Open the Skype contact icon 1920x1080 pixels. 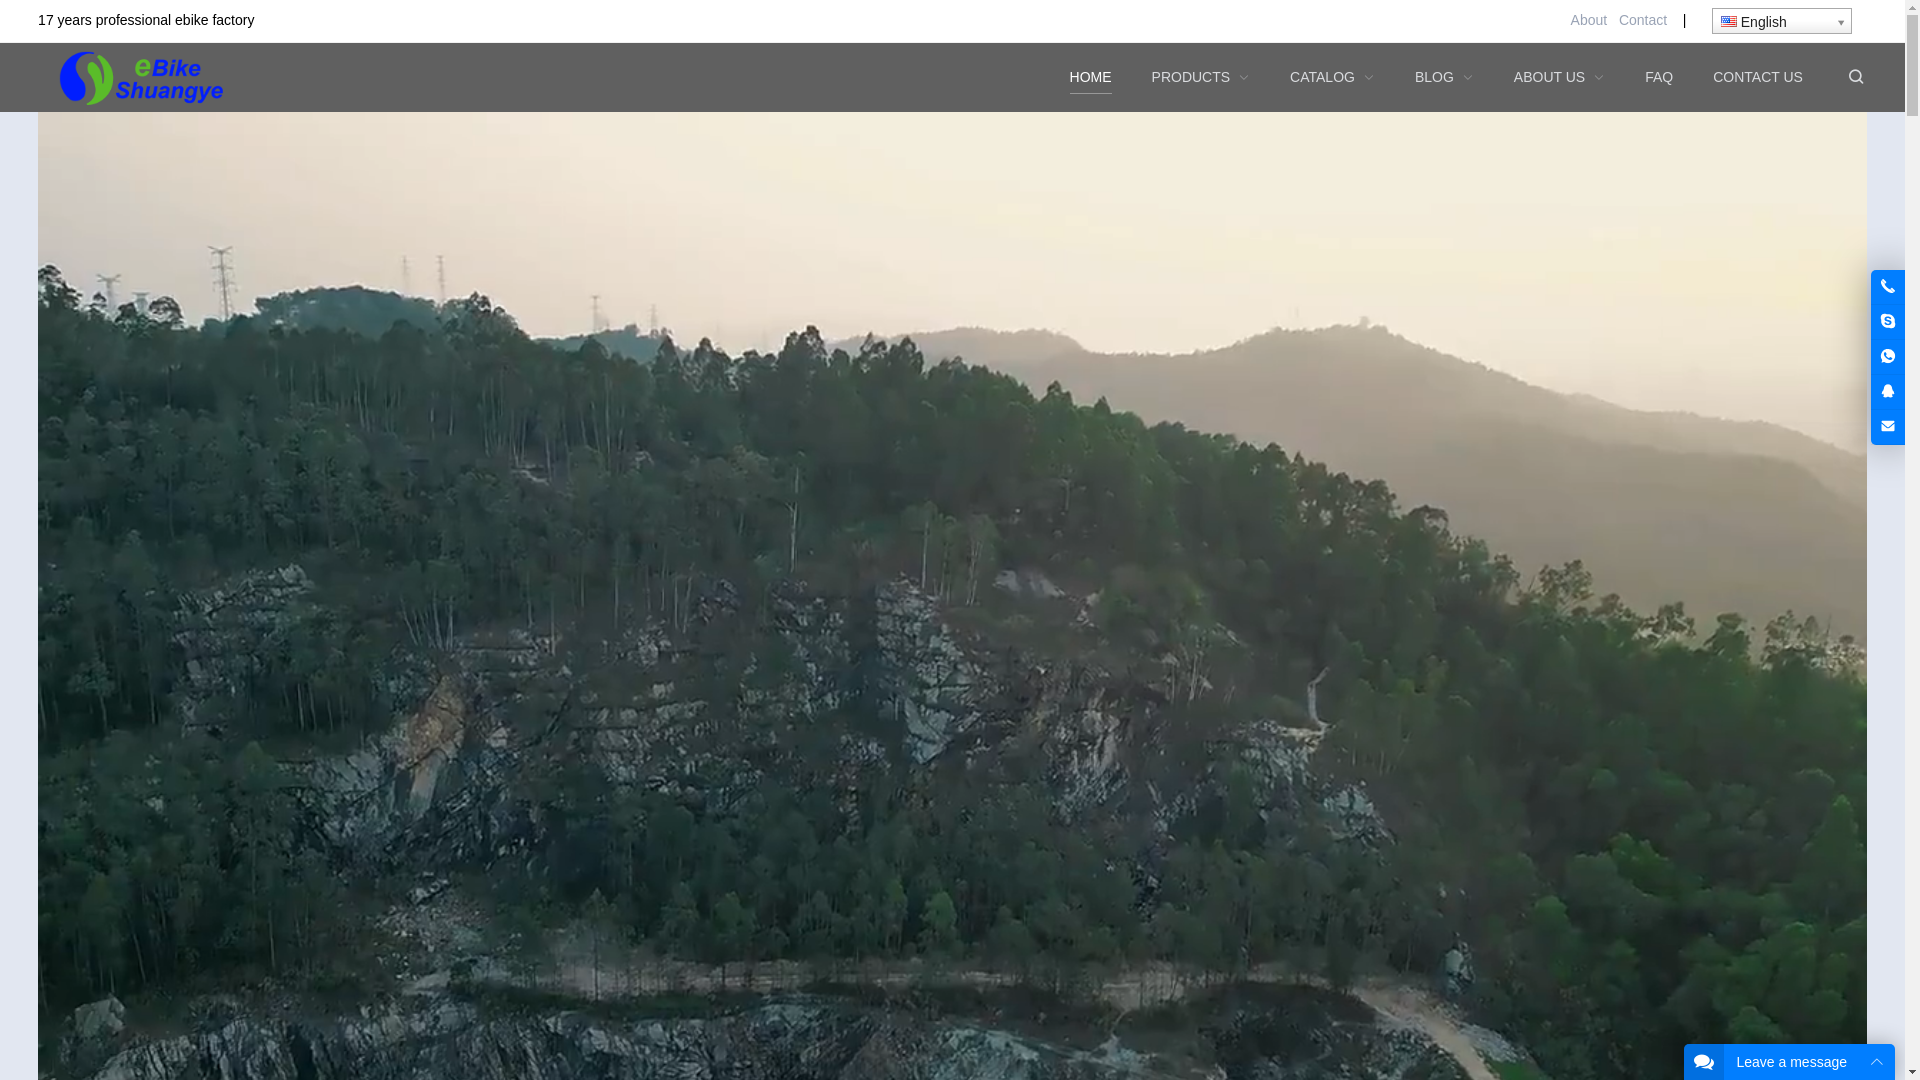[1887, 322]
